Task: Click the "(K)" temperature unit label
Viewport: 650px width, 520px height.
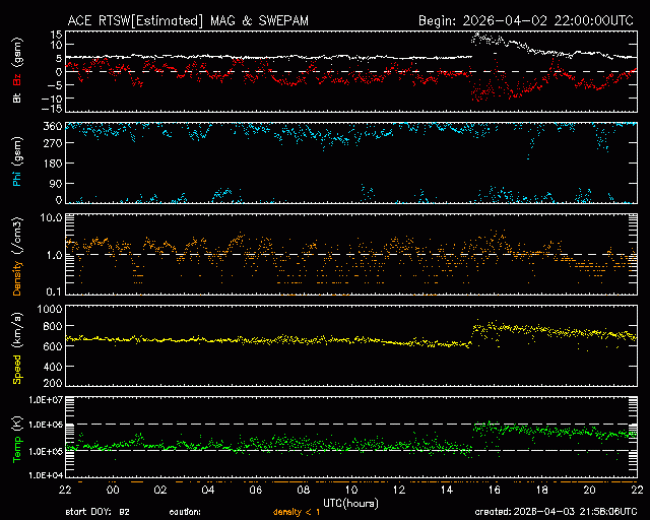Action: coord(17,424)
